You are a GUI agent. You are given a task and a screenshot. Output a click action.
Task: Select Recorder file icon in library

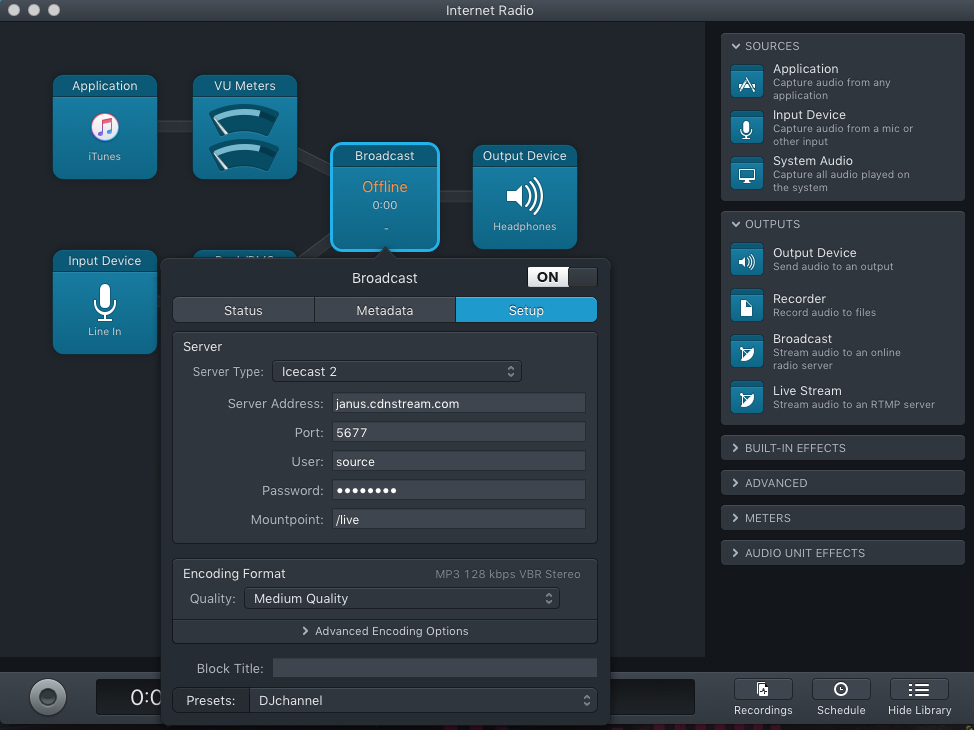[x=747, y=306]
